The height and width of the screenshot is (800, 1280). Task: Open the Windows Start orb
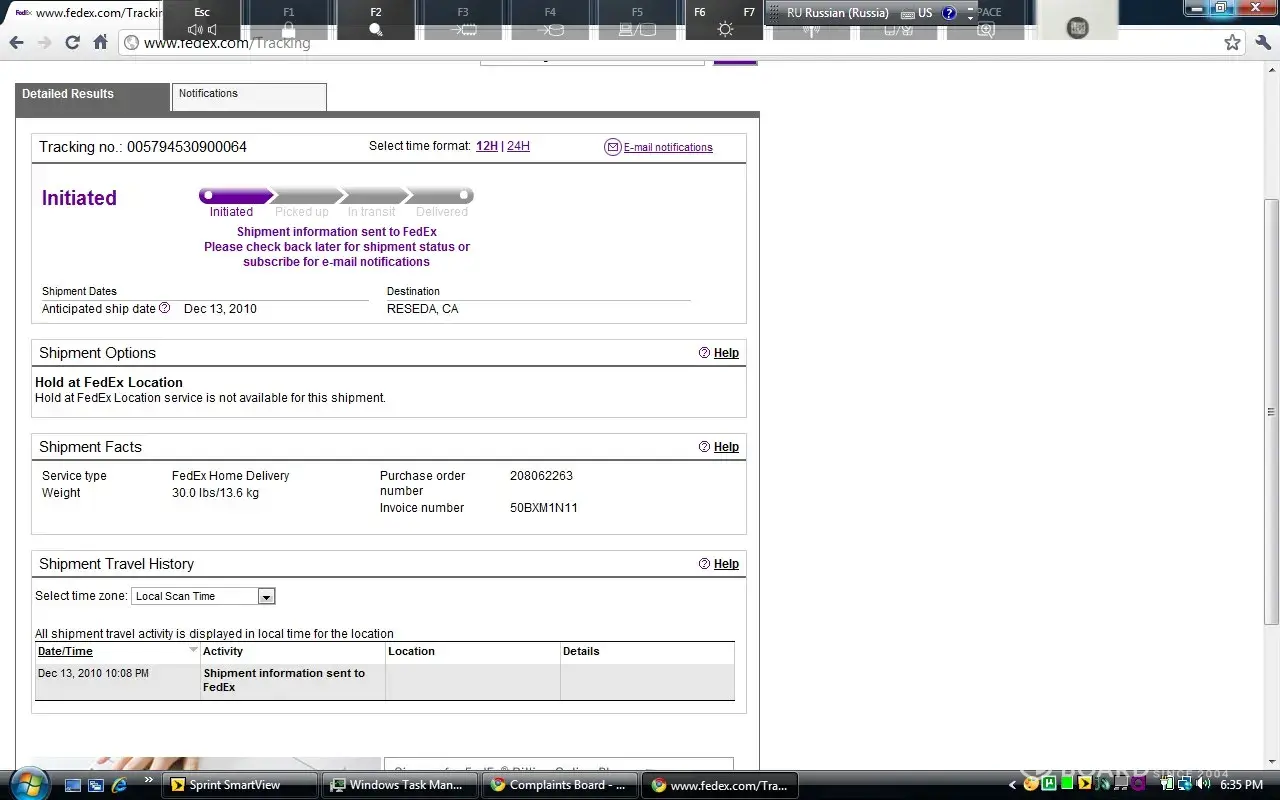pos(27,783)
